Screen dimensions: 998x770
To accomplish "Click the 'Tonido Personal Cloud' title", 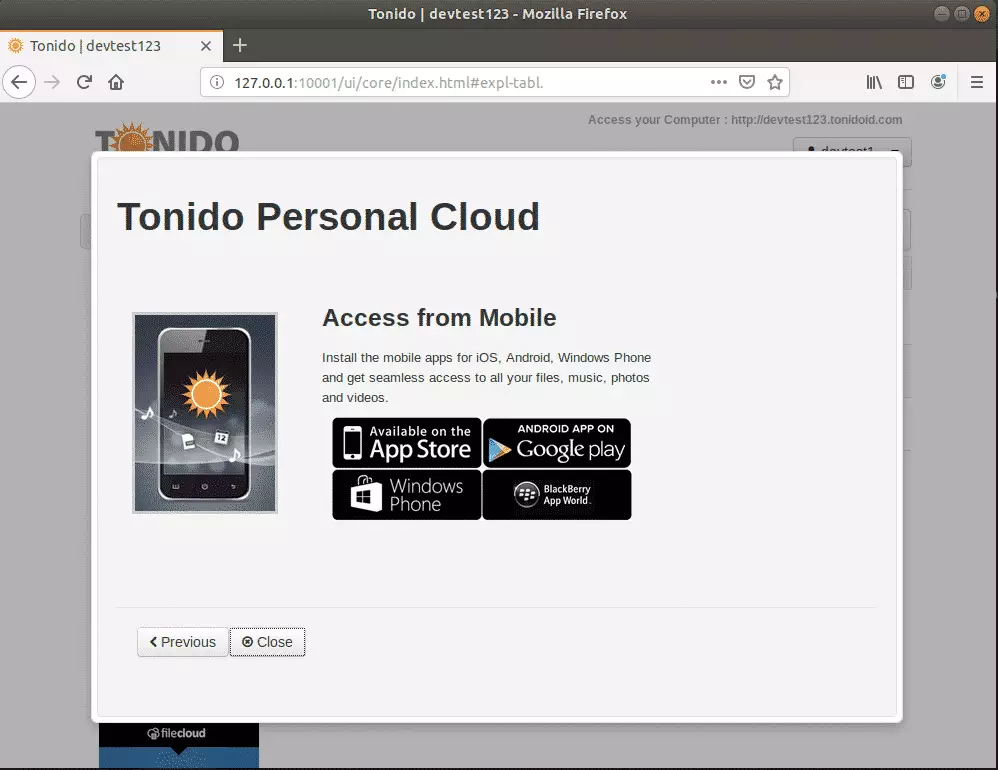I will 328,216.
